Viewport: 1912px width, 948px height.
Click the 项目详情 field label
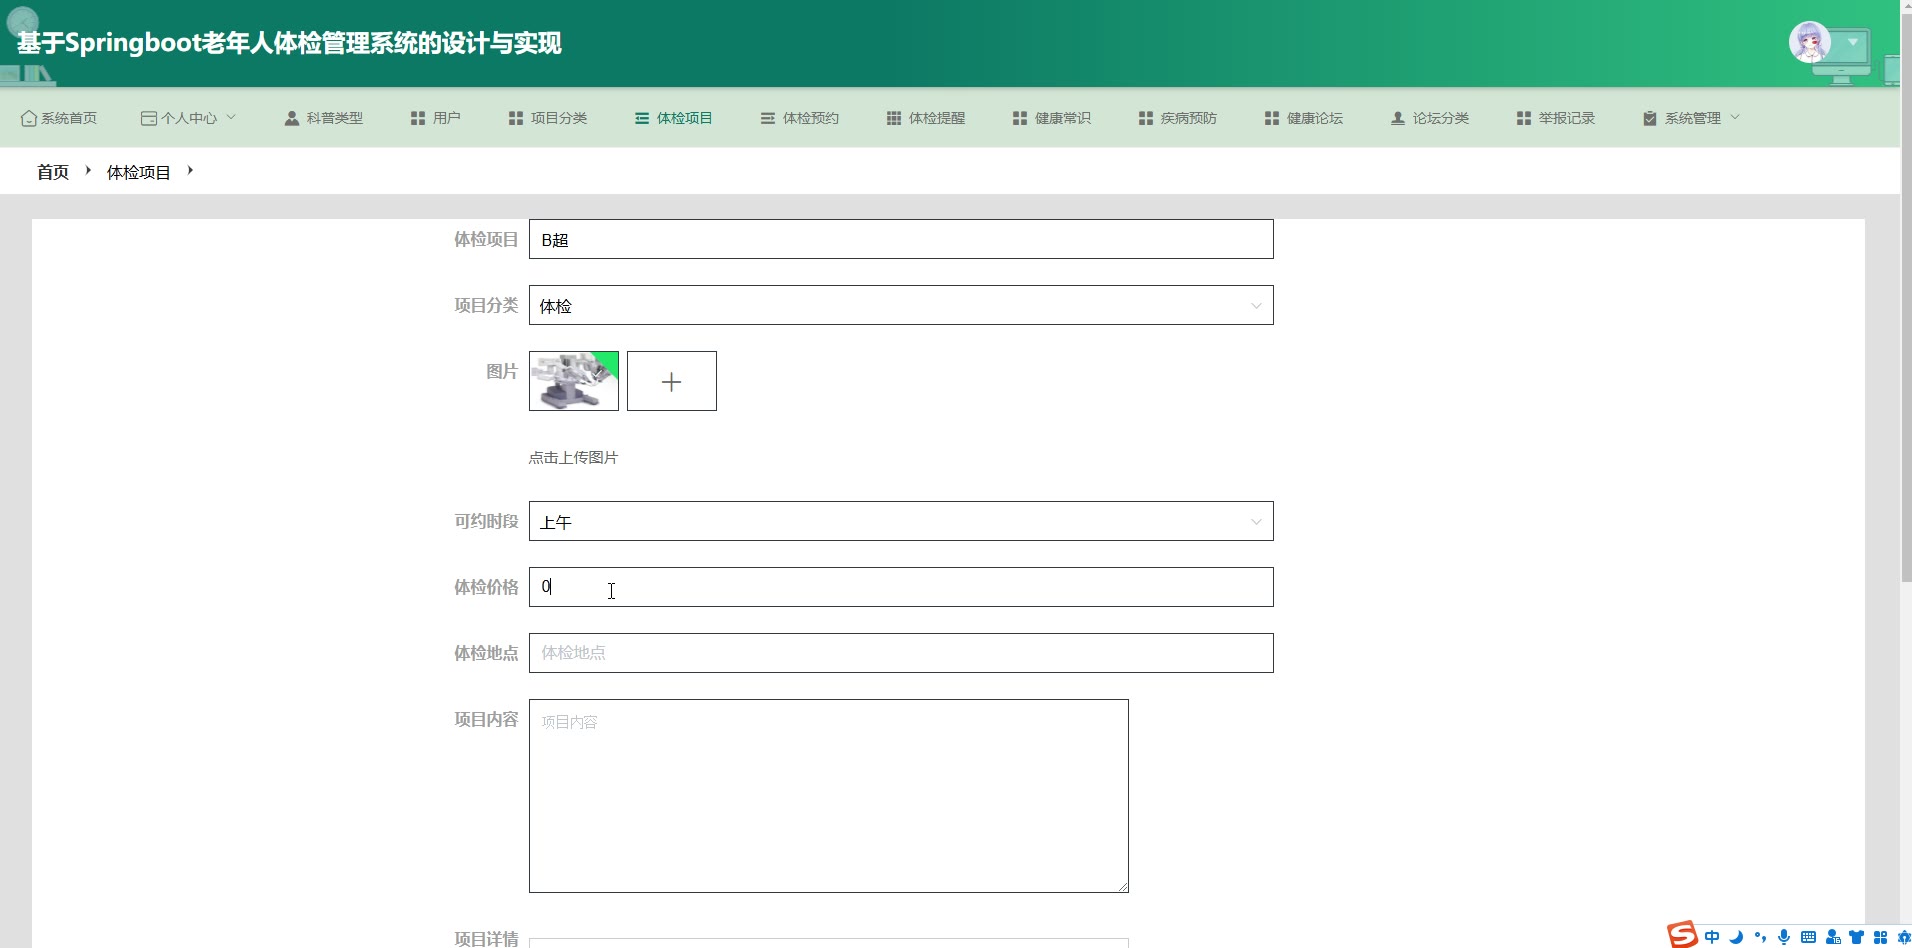pos(486,938)
